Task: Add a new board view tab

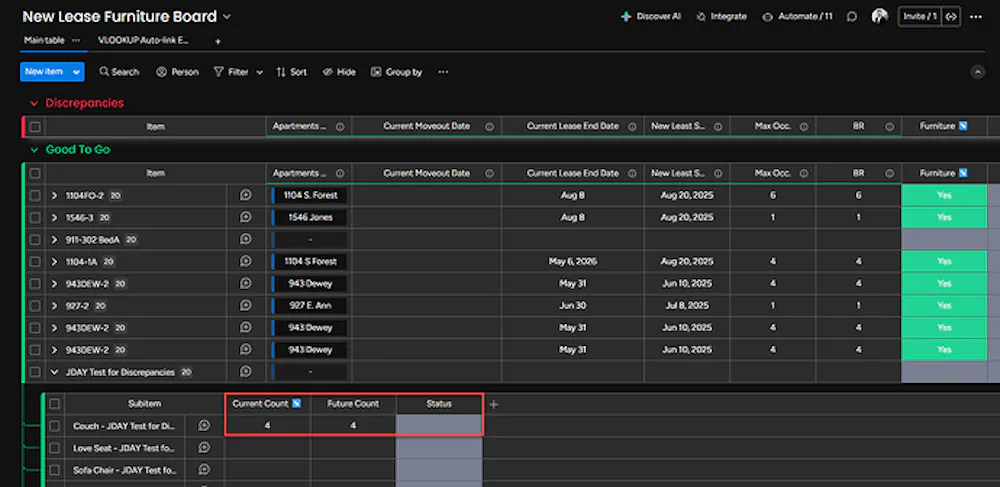Action: (x=218, y=41)
